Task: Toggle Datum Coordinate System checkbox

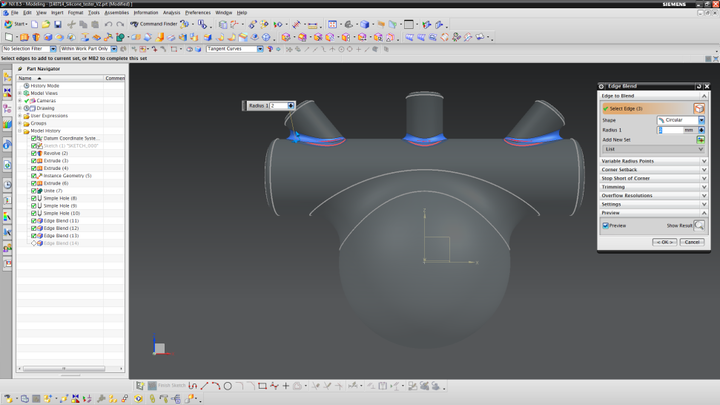Action: (x=34, y=138)
